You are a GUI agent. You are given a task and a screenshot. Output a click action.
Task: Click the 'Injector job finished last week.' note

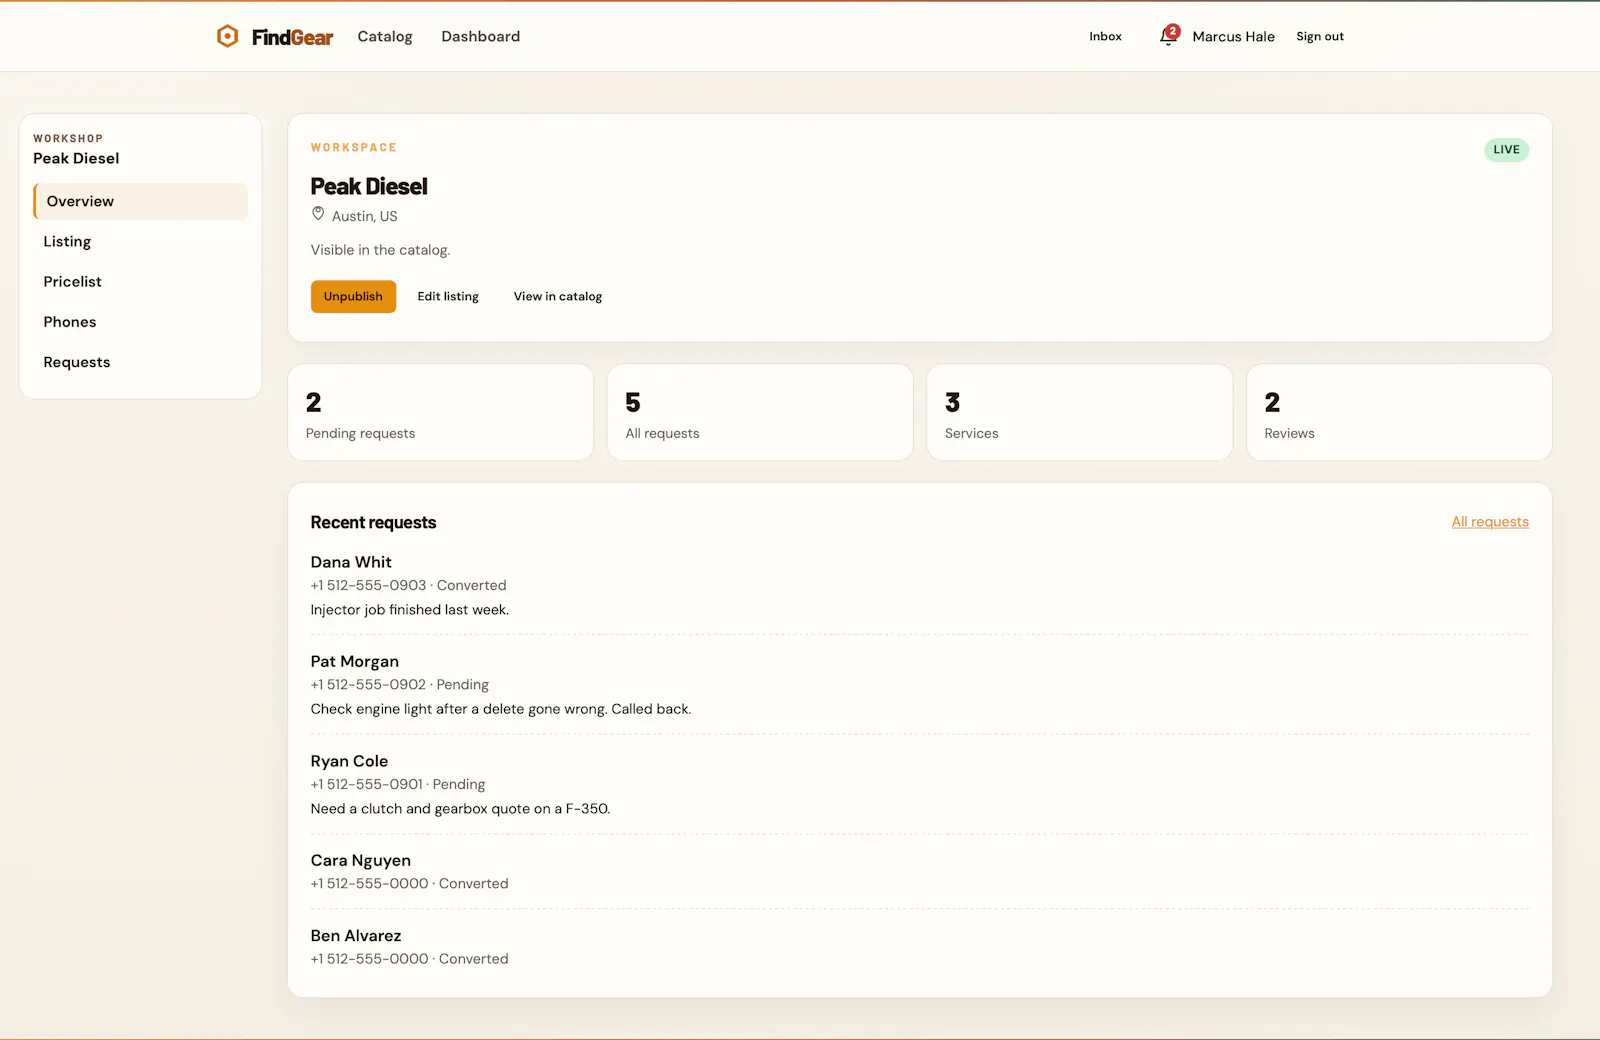(409, 610)
